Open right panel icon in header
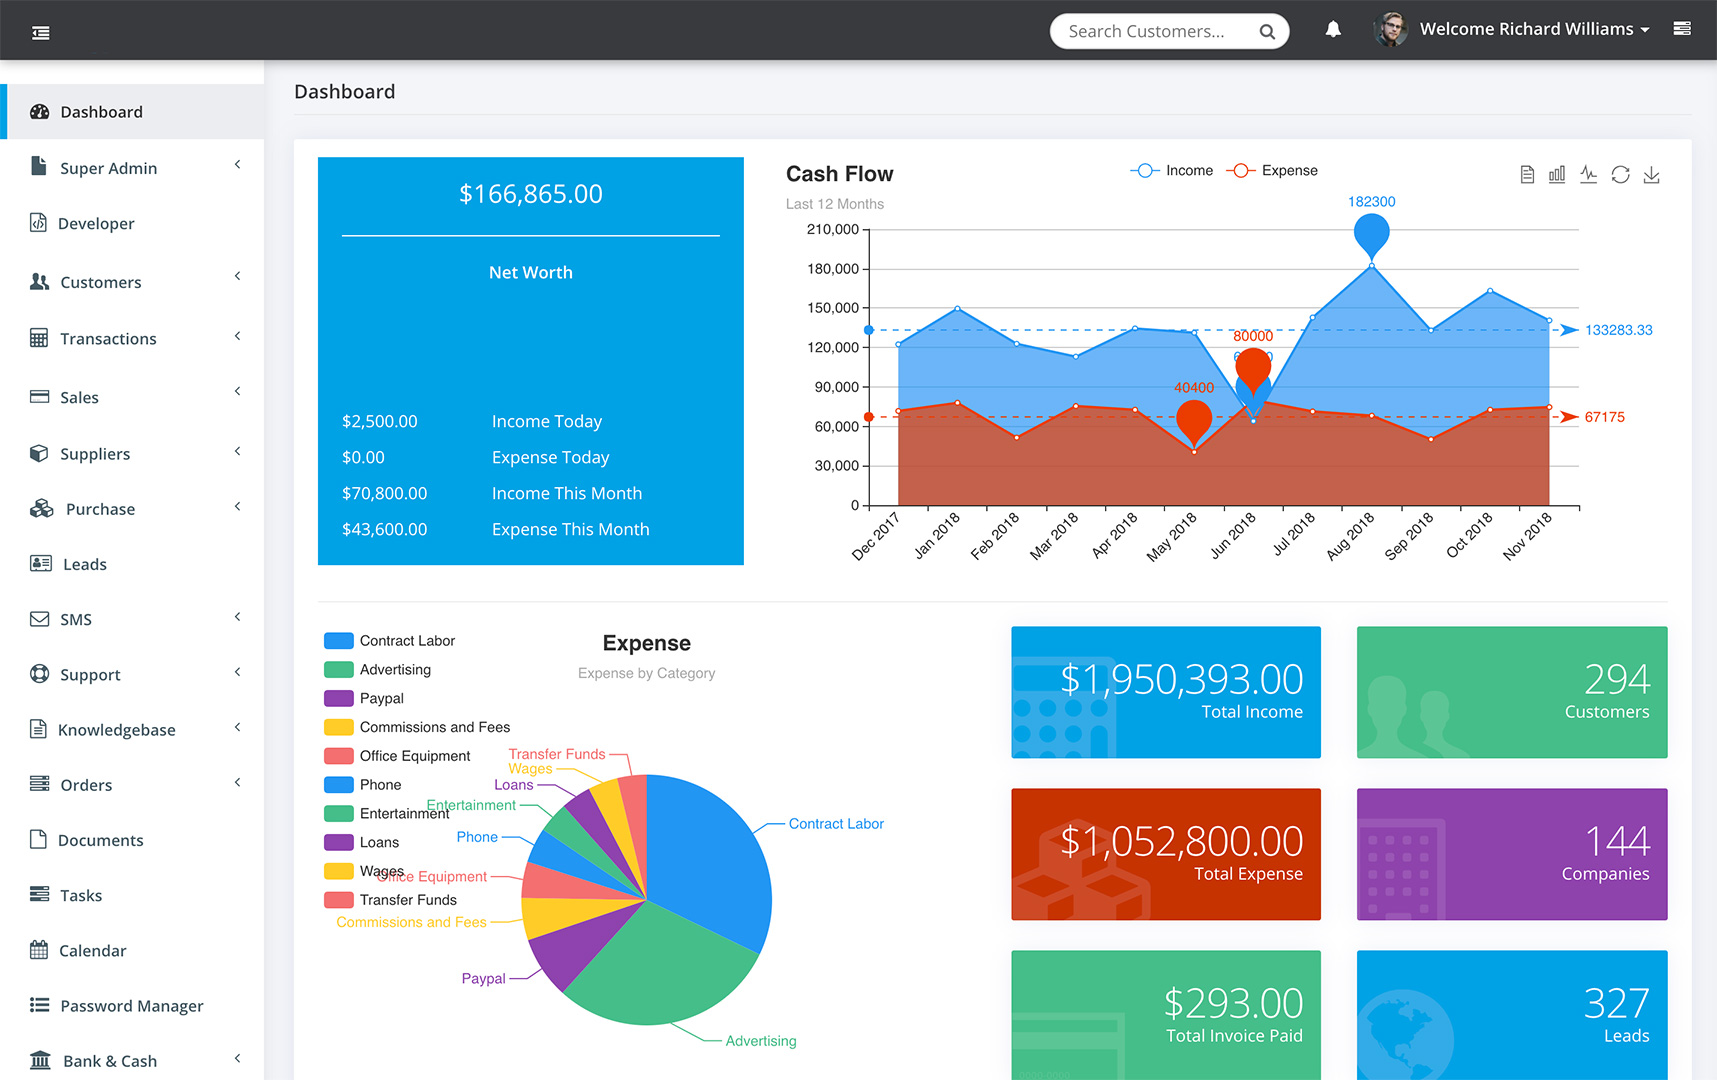Screen dimensions: 1717x1080 coord(1682,29)
